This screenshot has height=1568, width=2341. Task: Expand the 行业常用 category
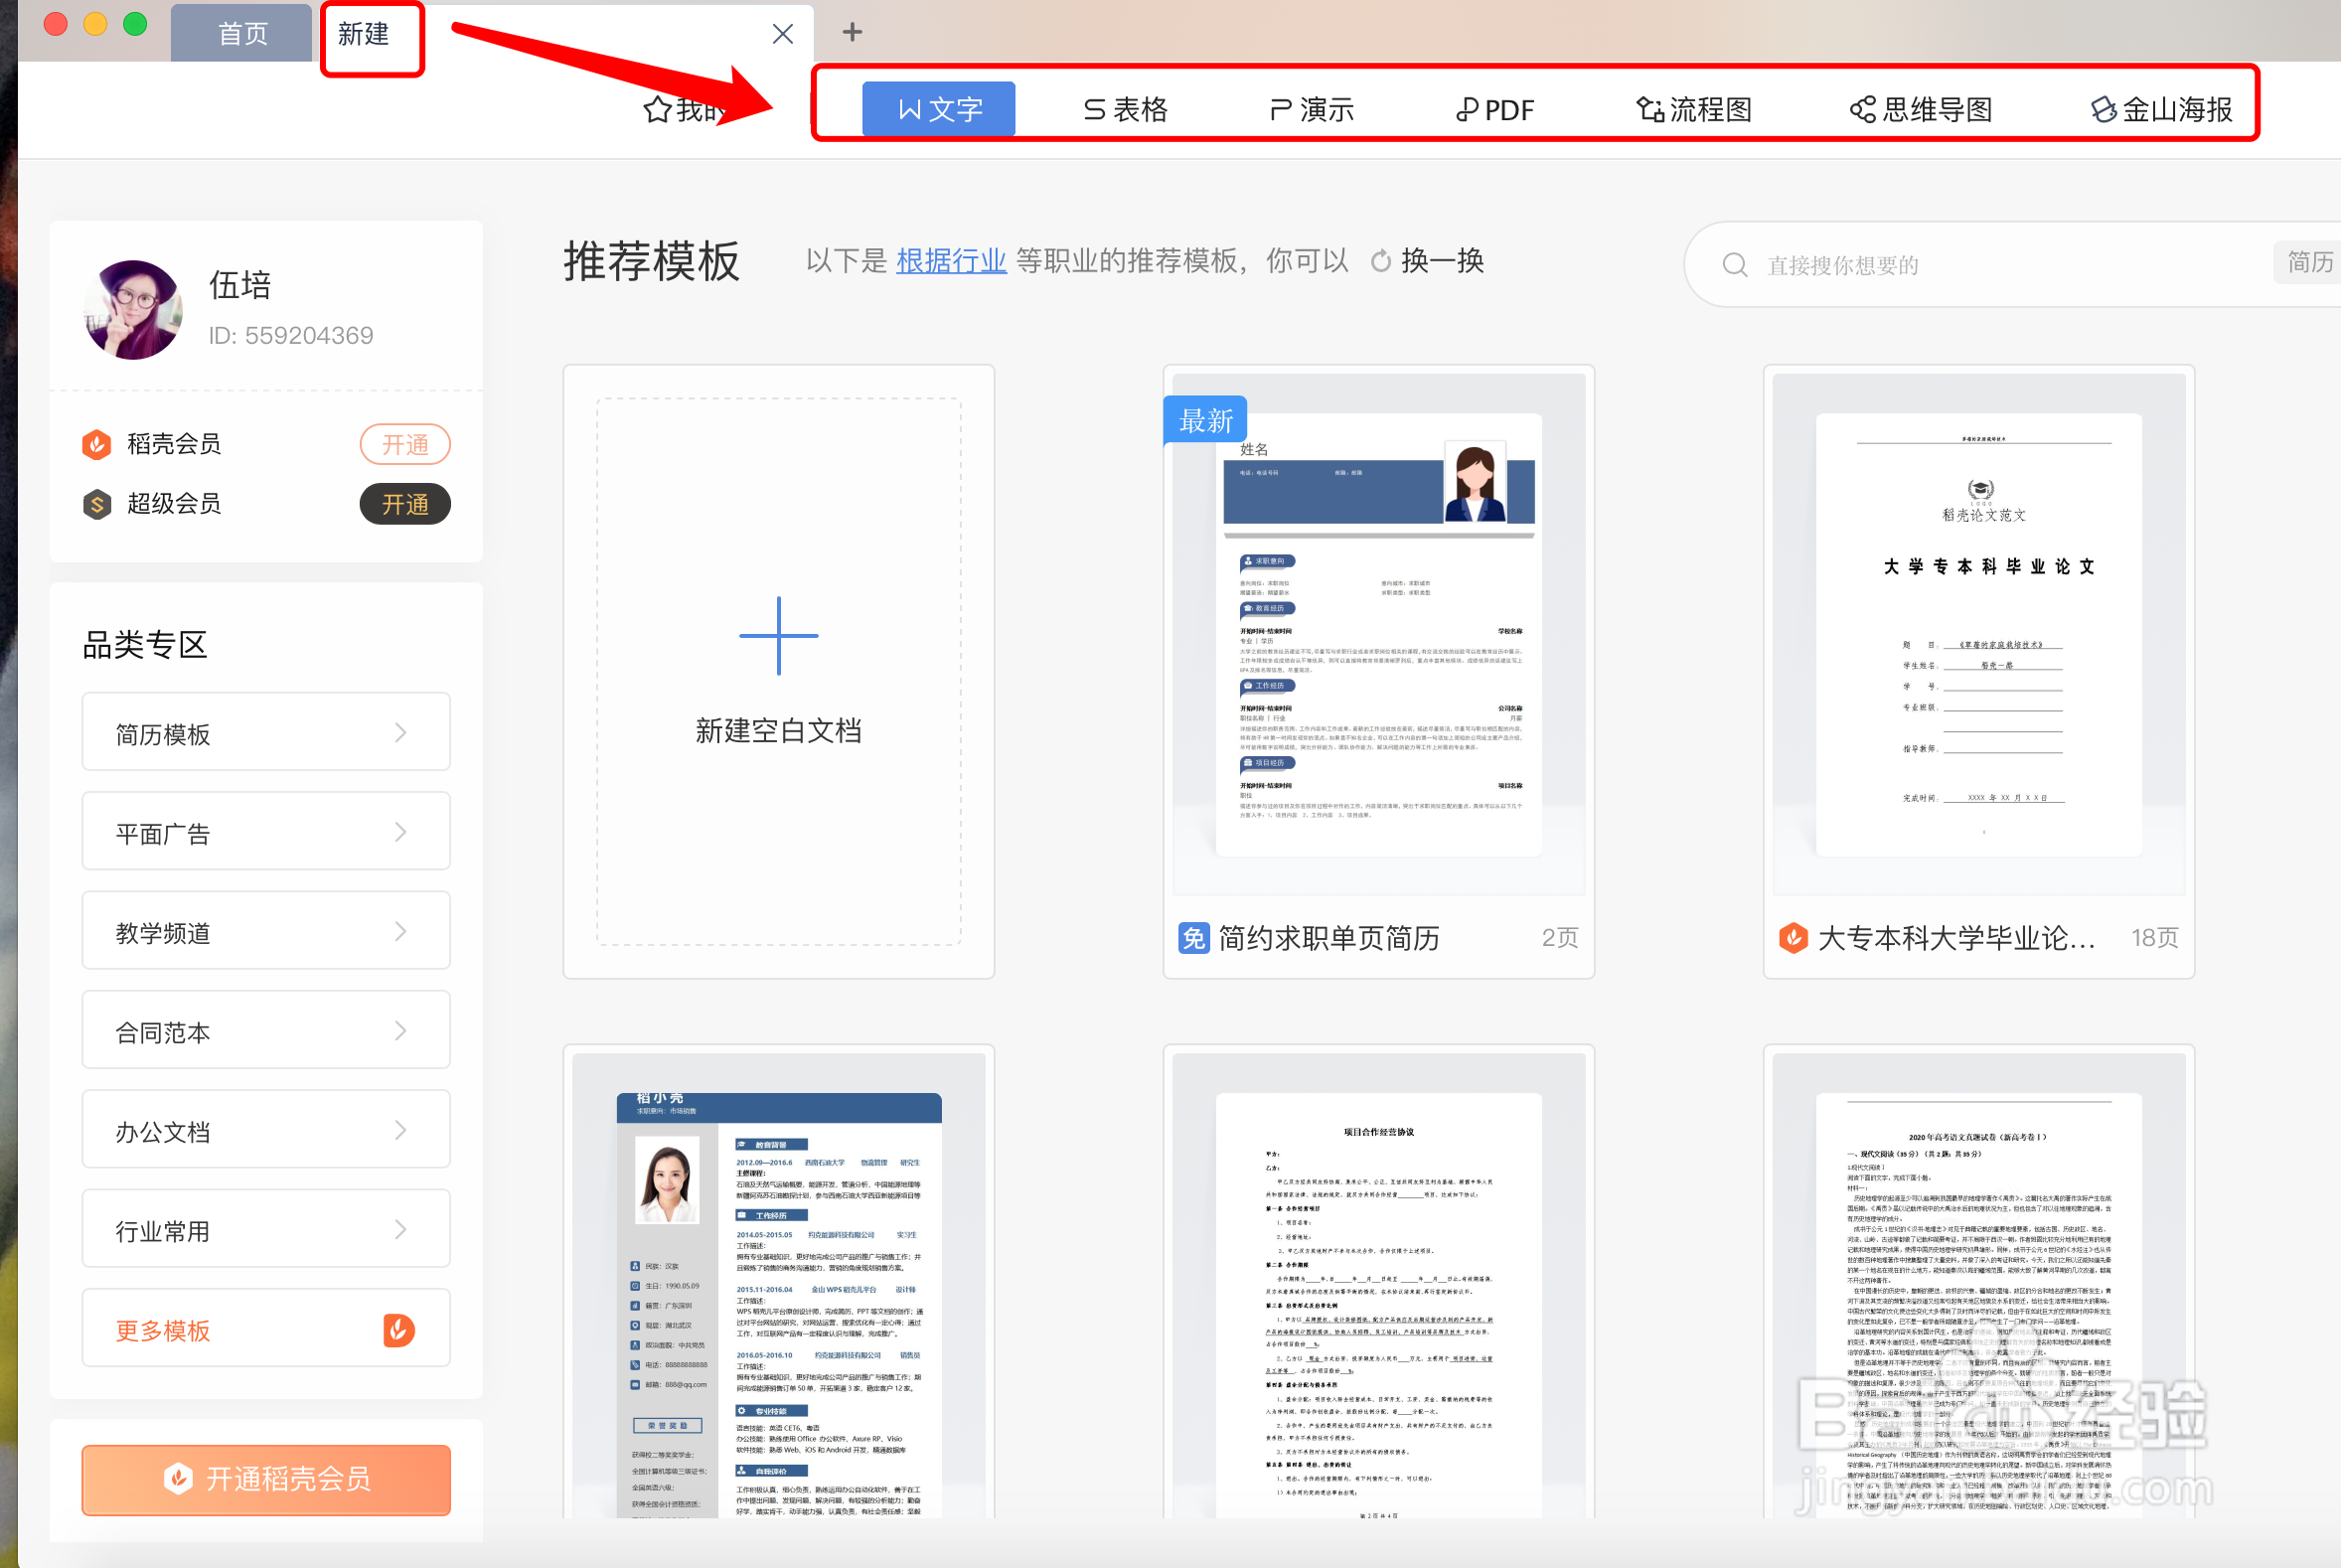tap(266, 1229)
